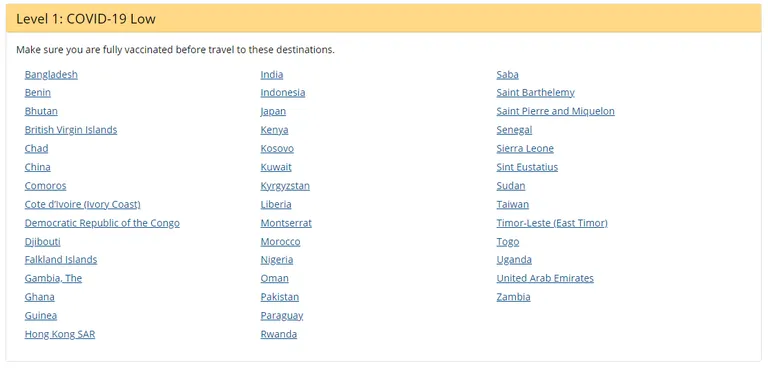This screenshot has width=768, height=368.
Task: Select the Gambia, The link
Action: coord(53,278)
